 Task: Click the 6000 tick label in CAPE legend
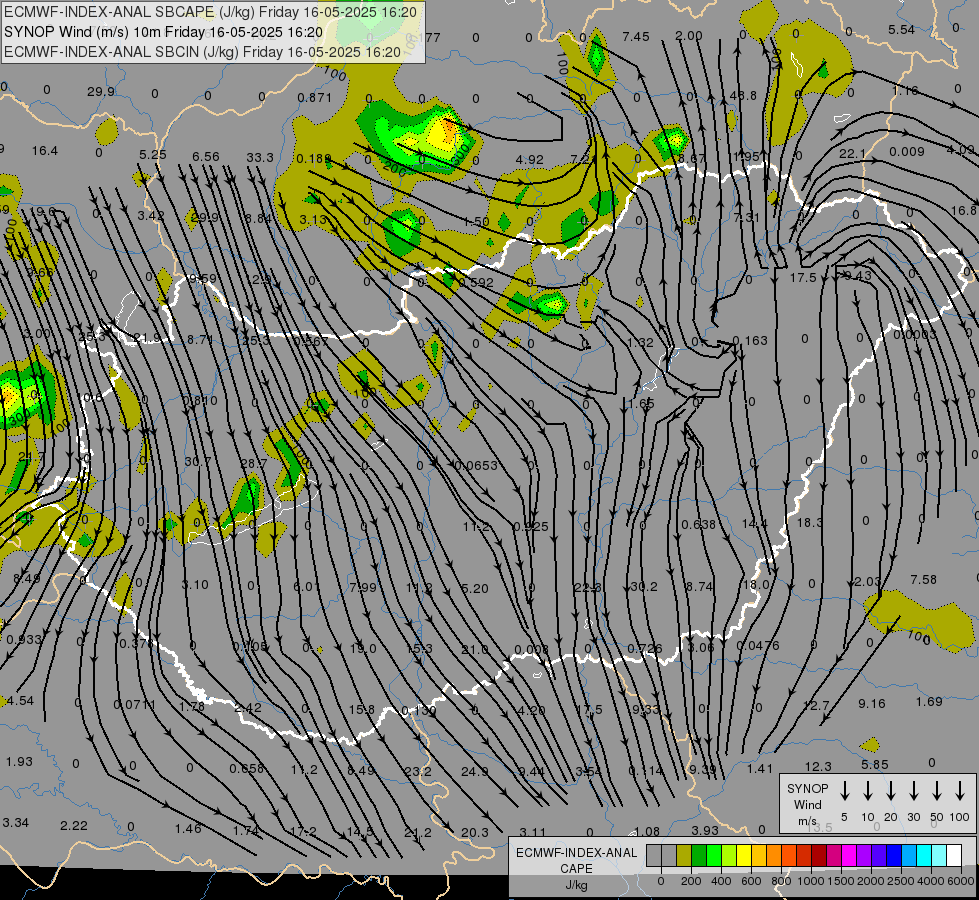click(962, 881)
